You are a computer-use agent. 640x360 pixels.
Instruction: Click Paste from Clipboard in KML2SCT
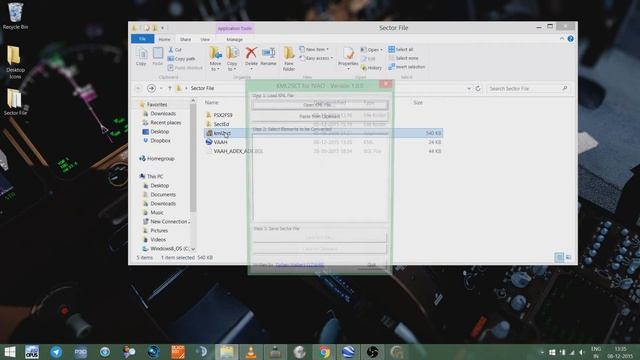coord(320,116)
